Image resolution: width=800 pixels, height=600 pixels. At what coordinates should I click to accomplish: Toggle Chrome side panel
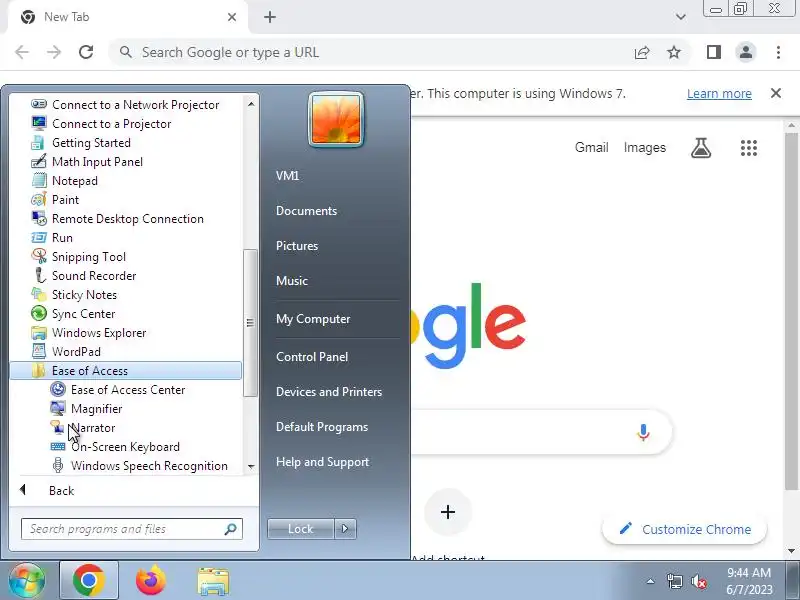point(714,52)
